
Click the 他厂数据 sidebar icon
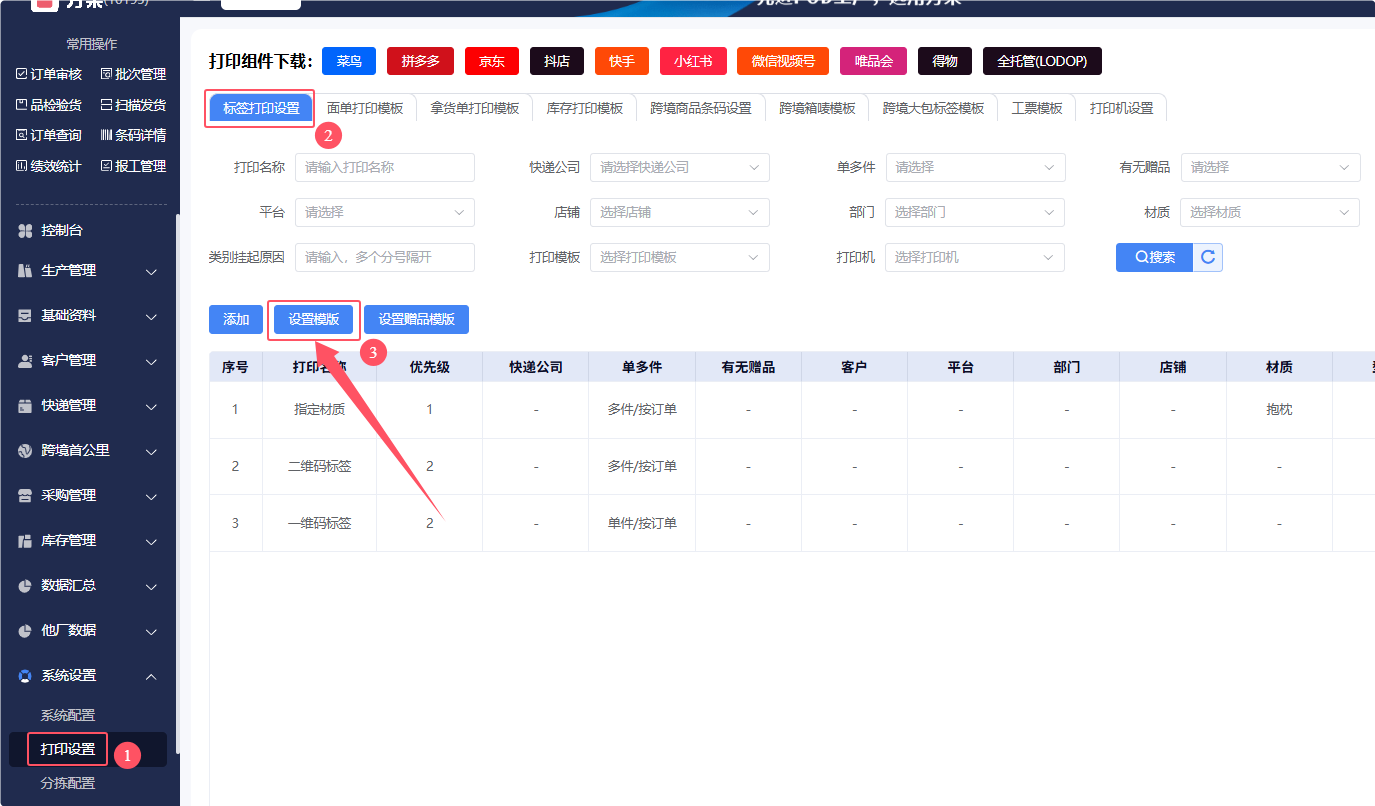coord(26,631)
